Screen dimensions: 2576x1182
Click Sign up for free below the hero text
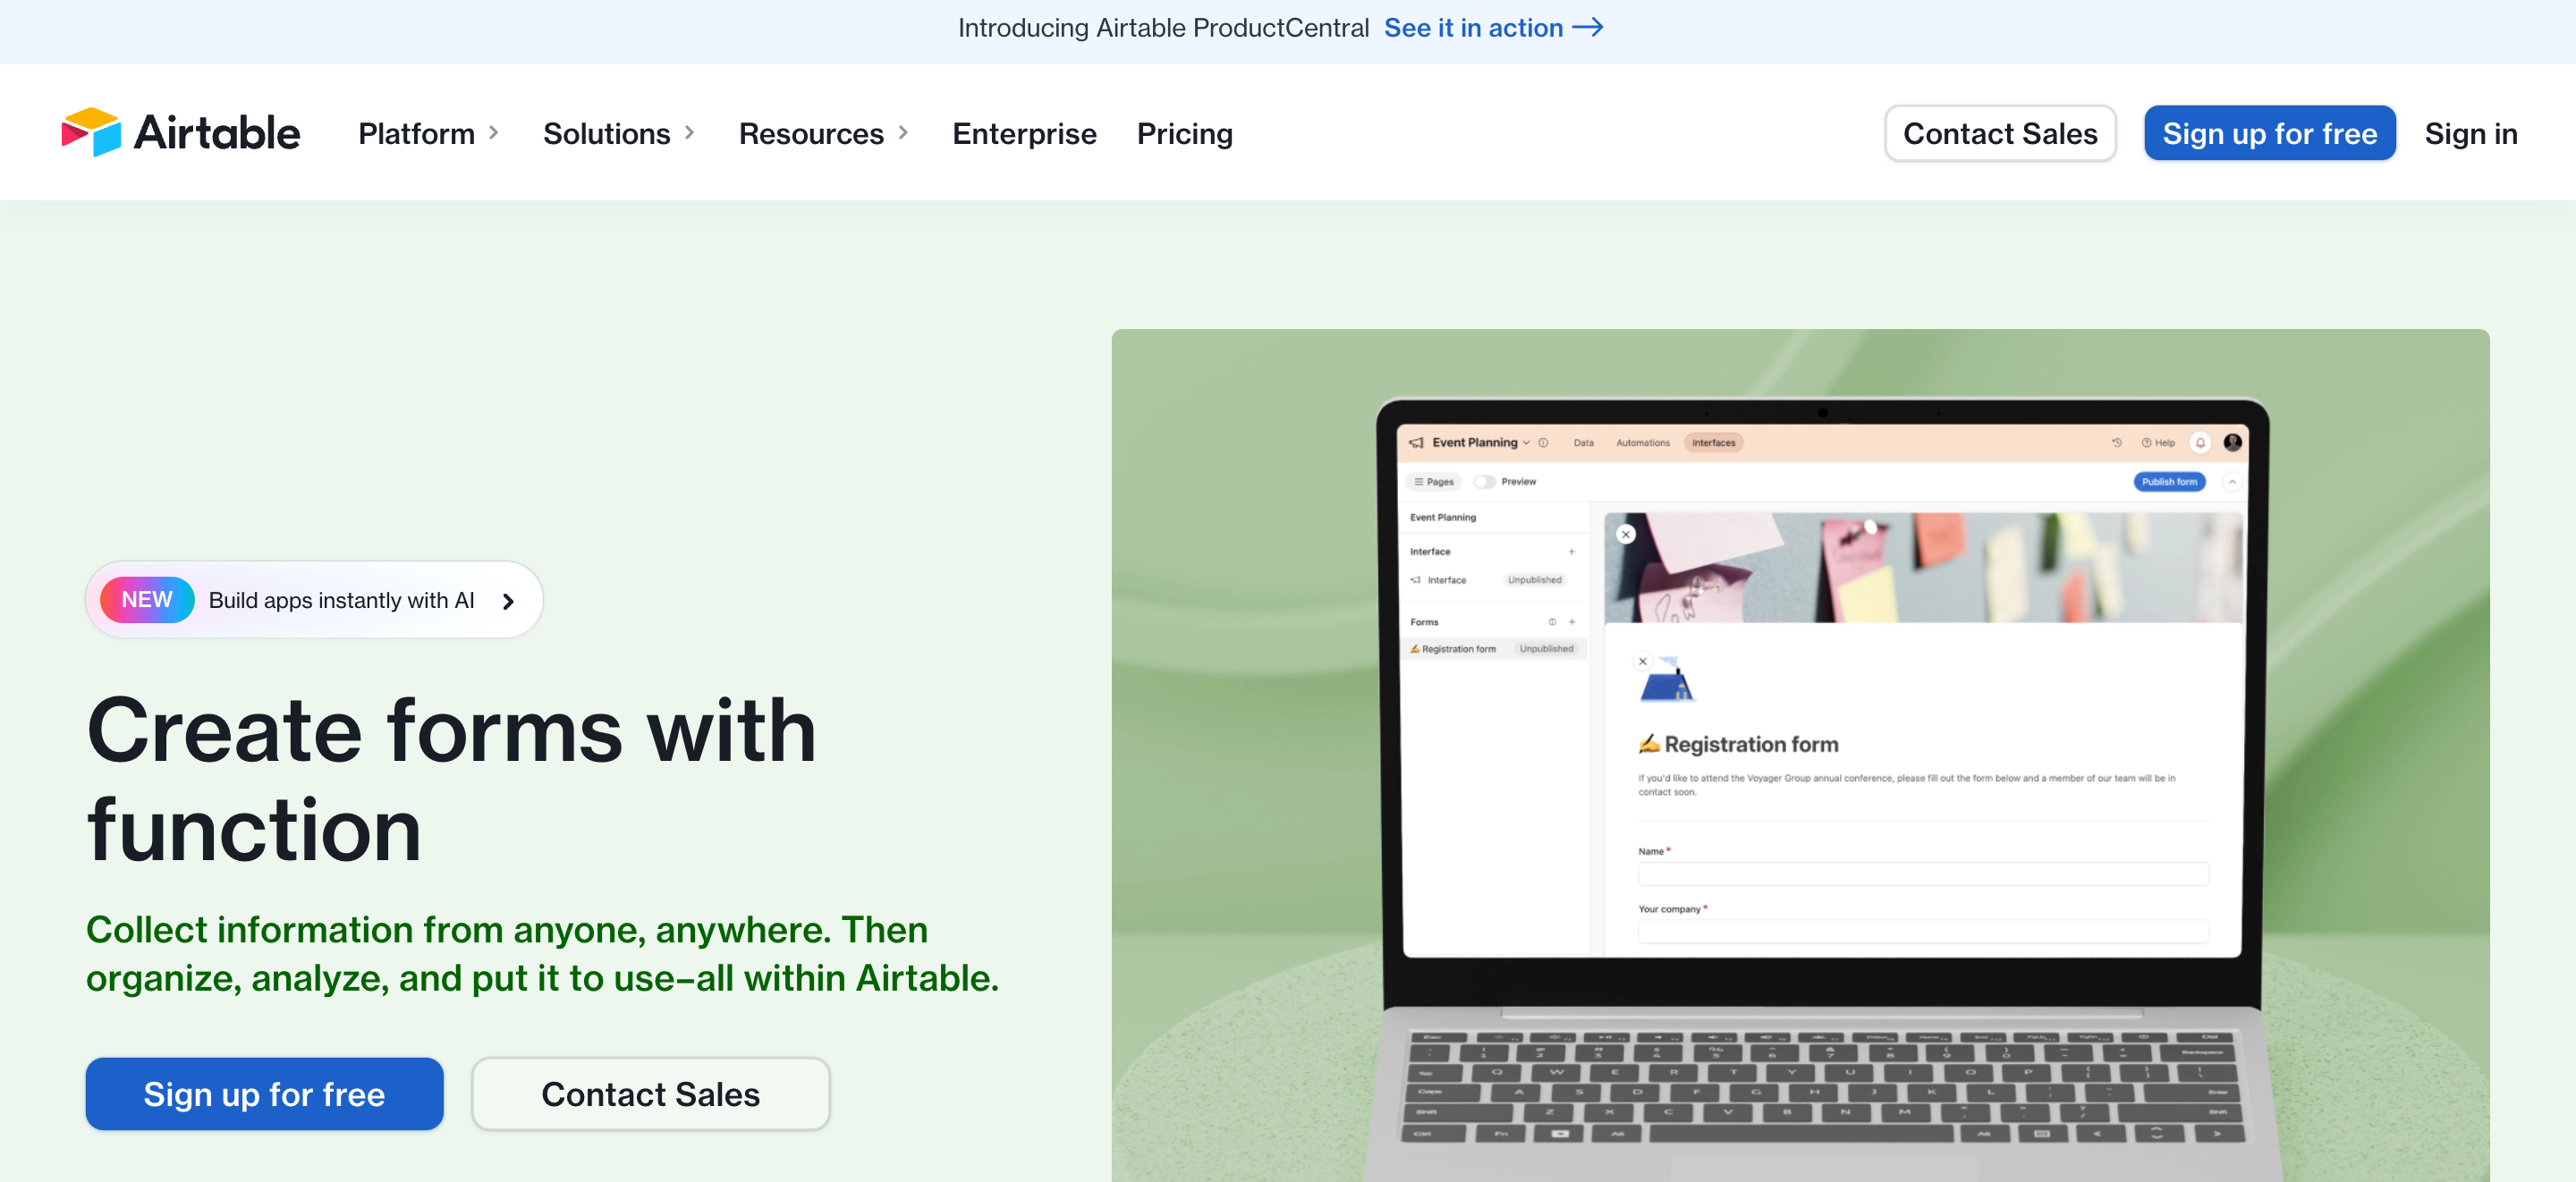point(264,1094)
